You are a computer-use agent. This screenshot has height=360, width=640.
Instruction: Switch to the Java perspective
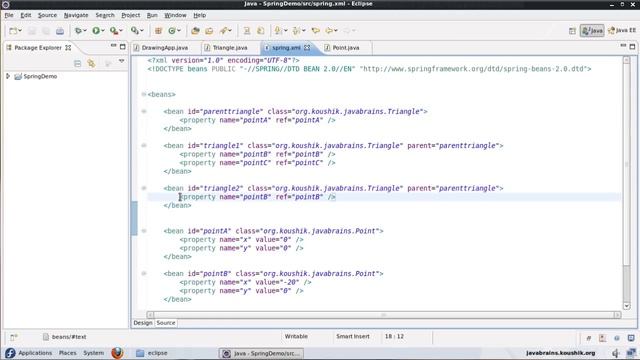click(x=592, y=31)
